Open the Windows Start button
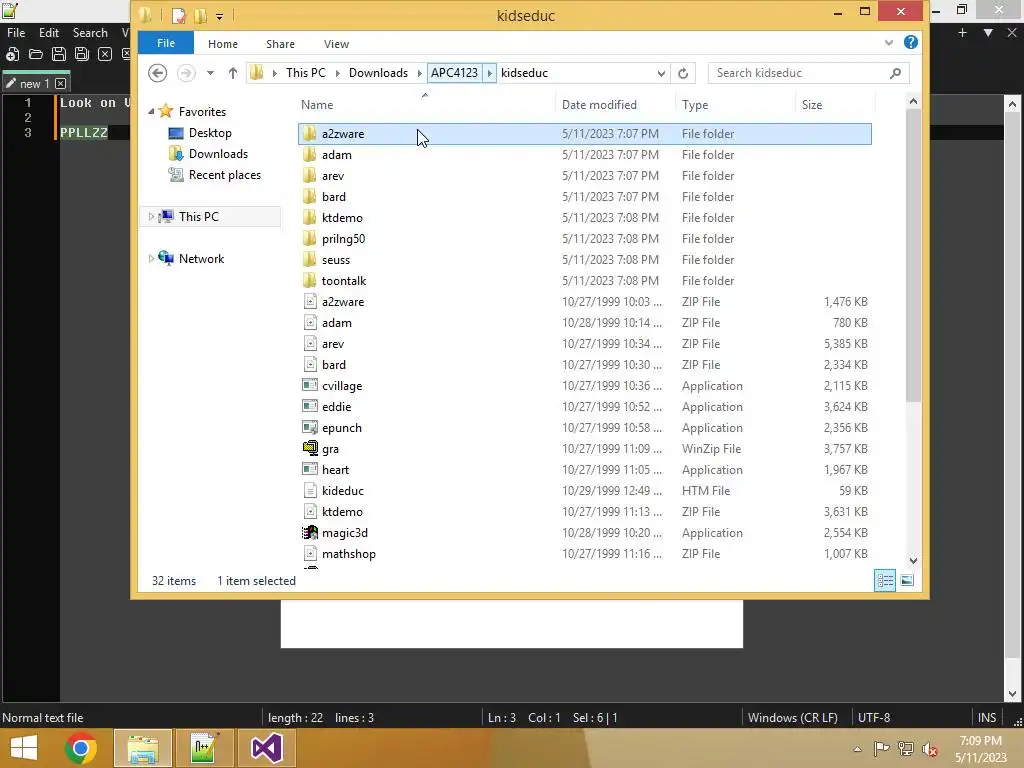 coord(24,748)
